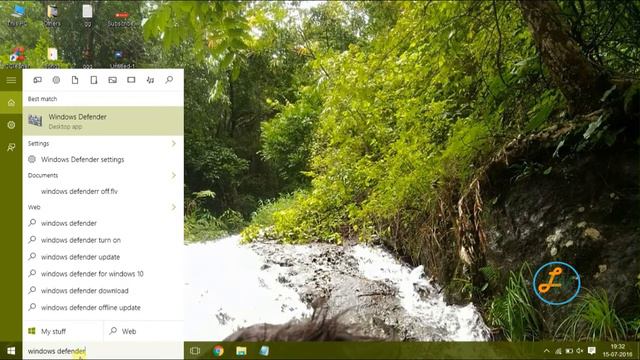
Task: Expand the Settings results category
Action: (173, 144)
